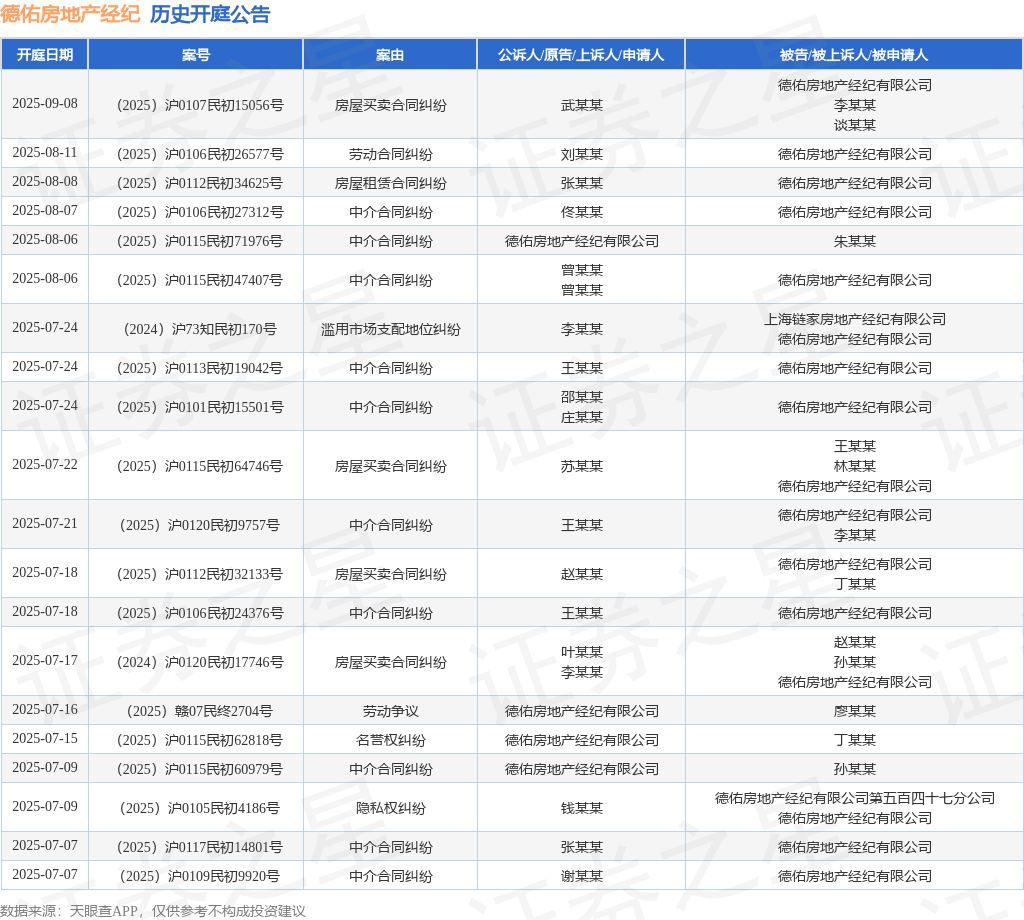Click defendant 德佑房地产经纪有限公司第五百四十七分公司
The image size is (1024, 920).
click(854, 798)
